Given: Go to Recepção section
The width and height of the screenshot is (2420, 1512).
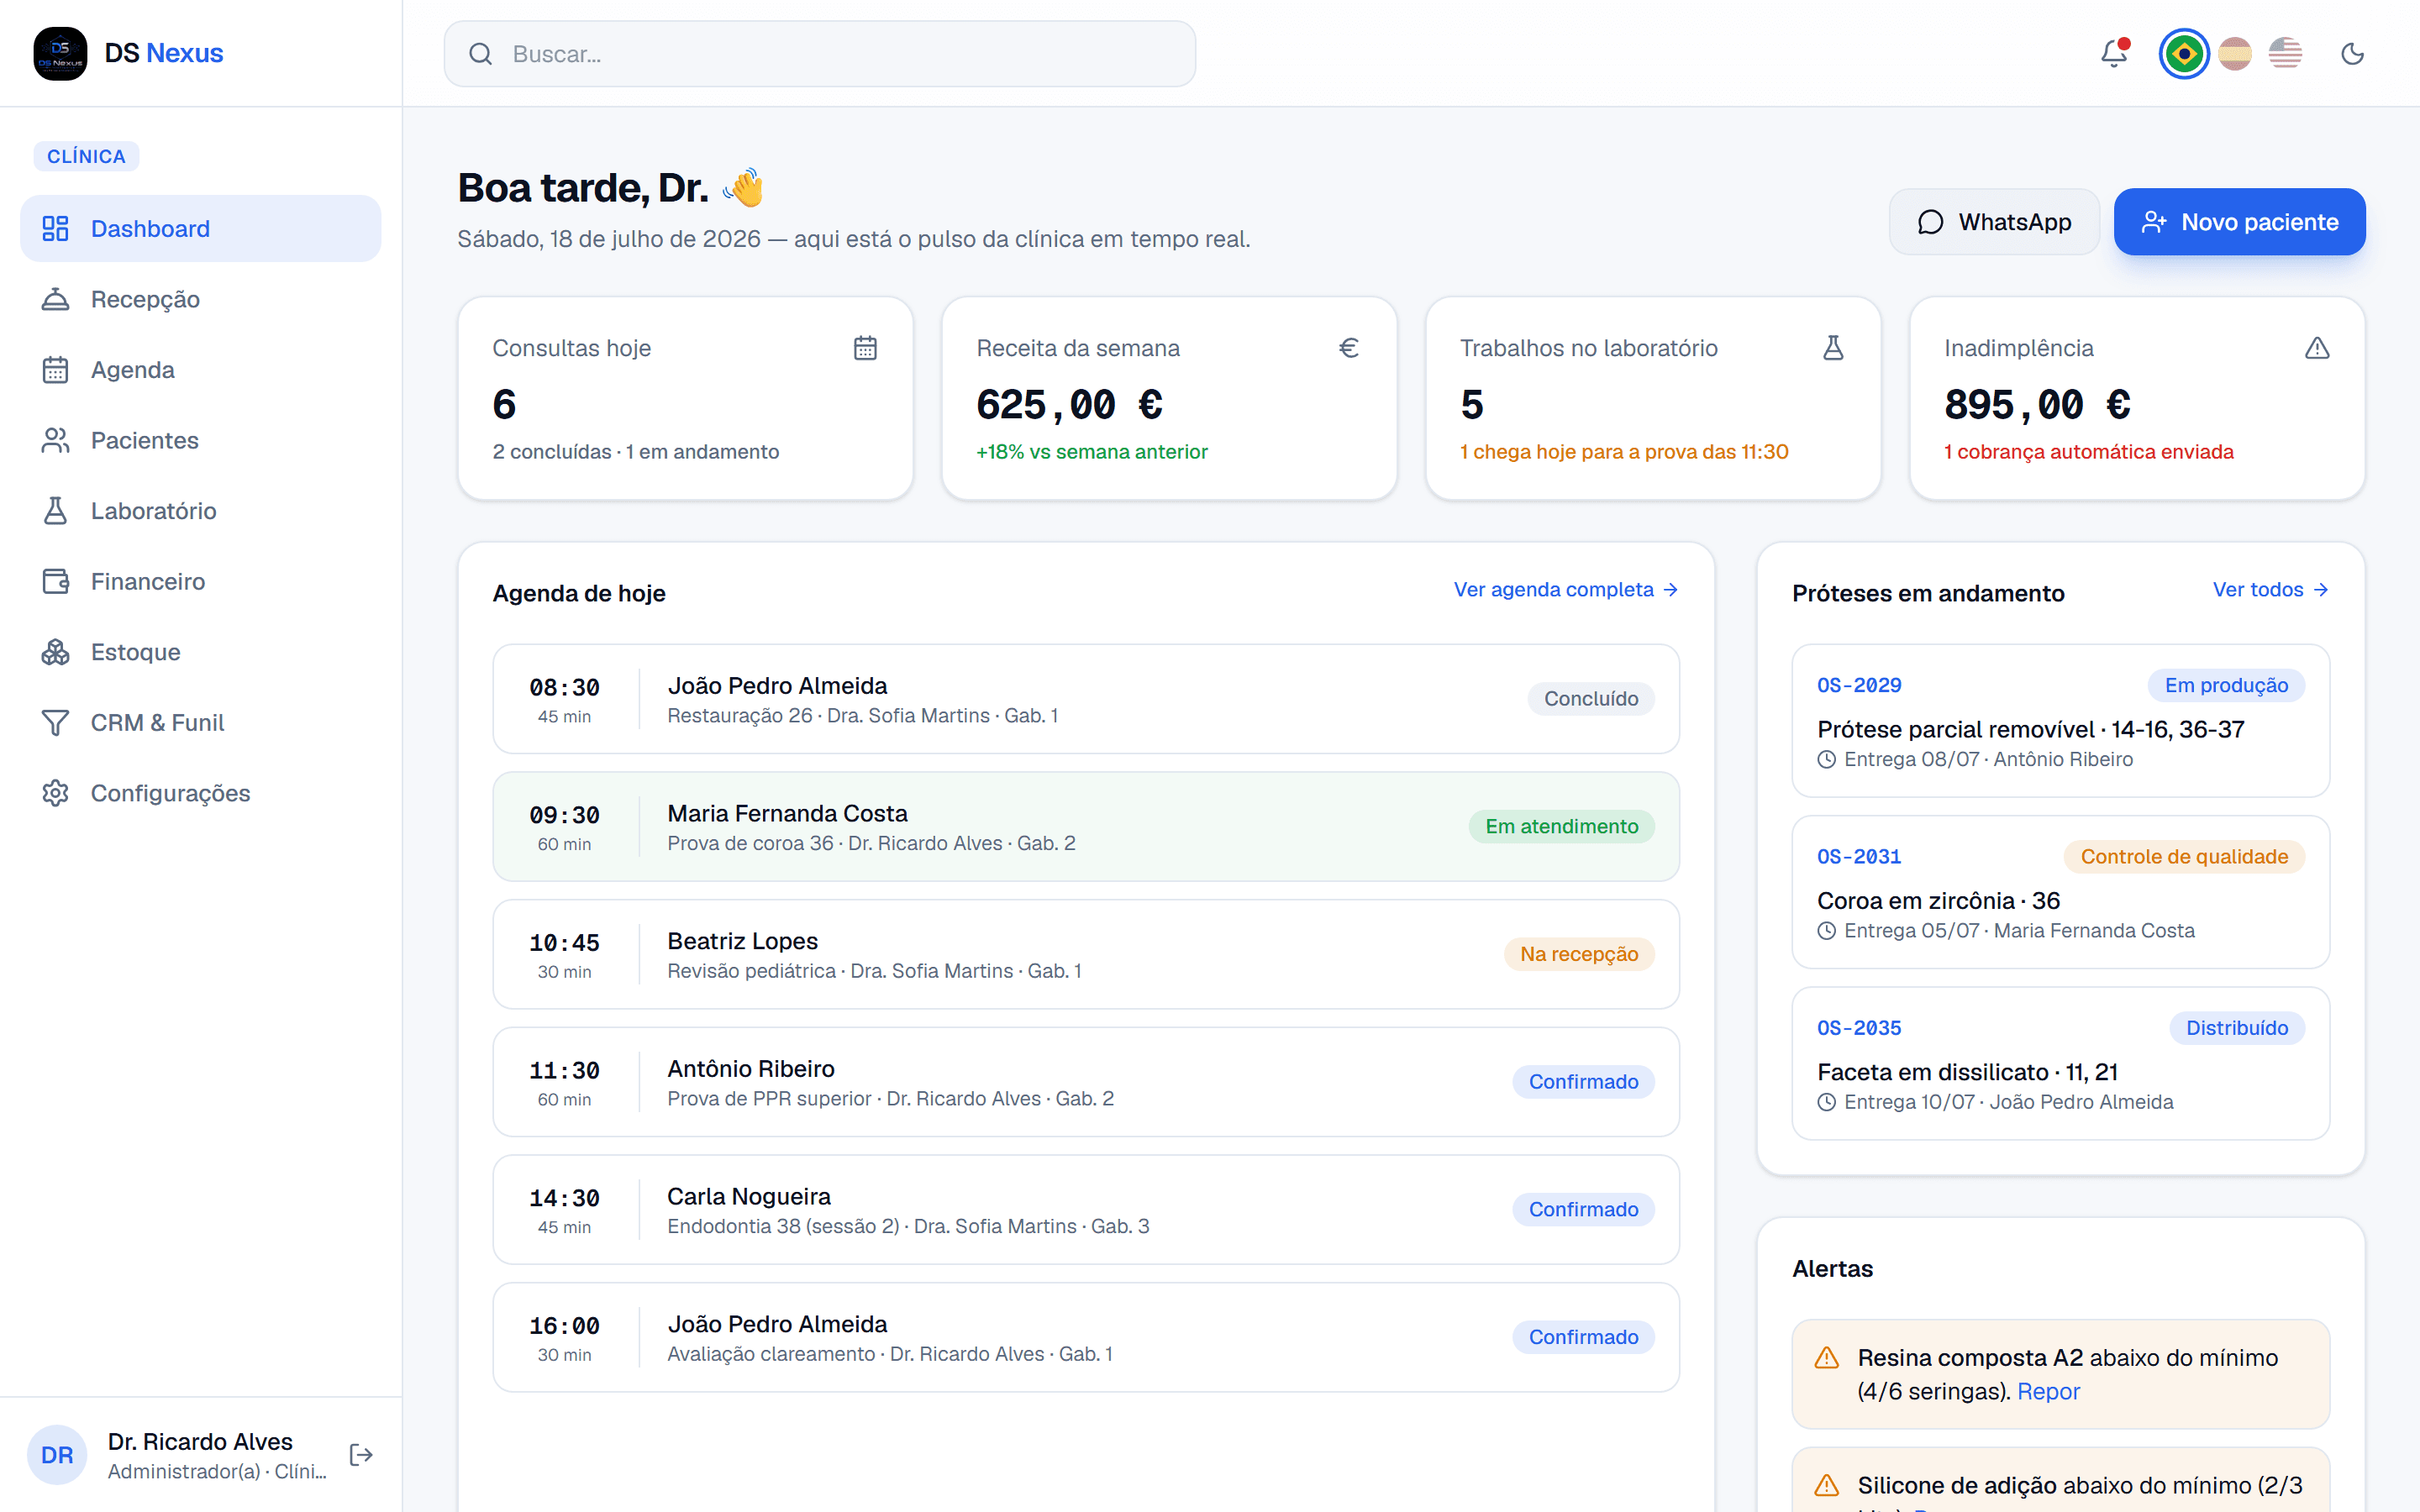Looking at the screenshot, I should pos(201,299).
